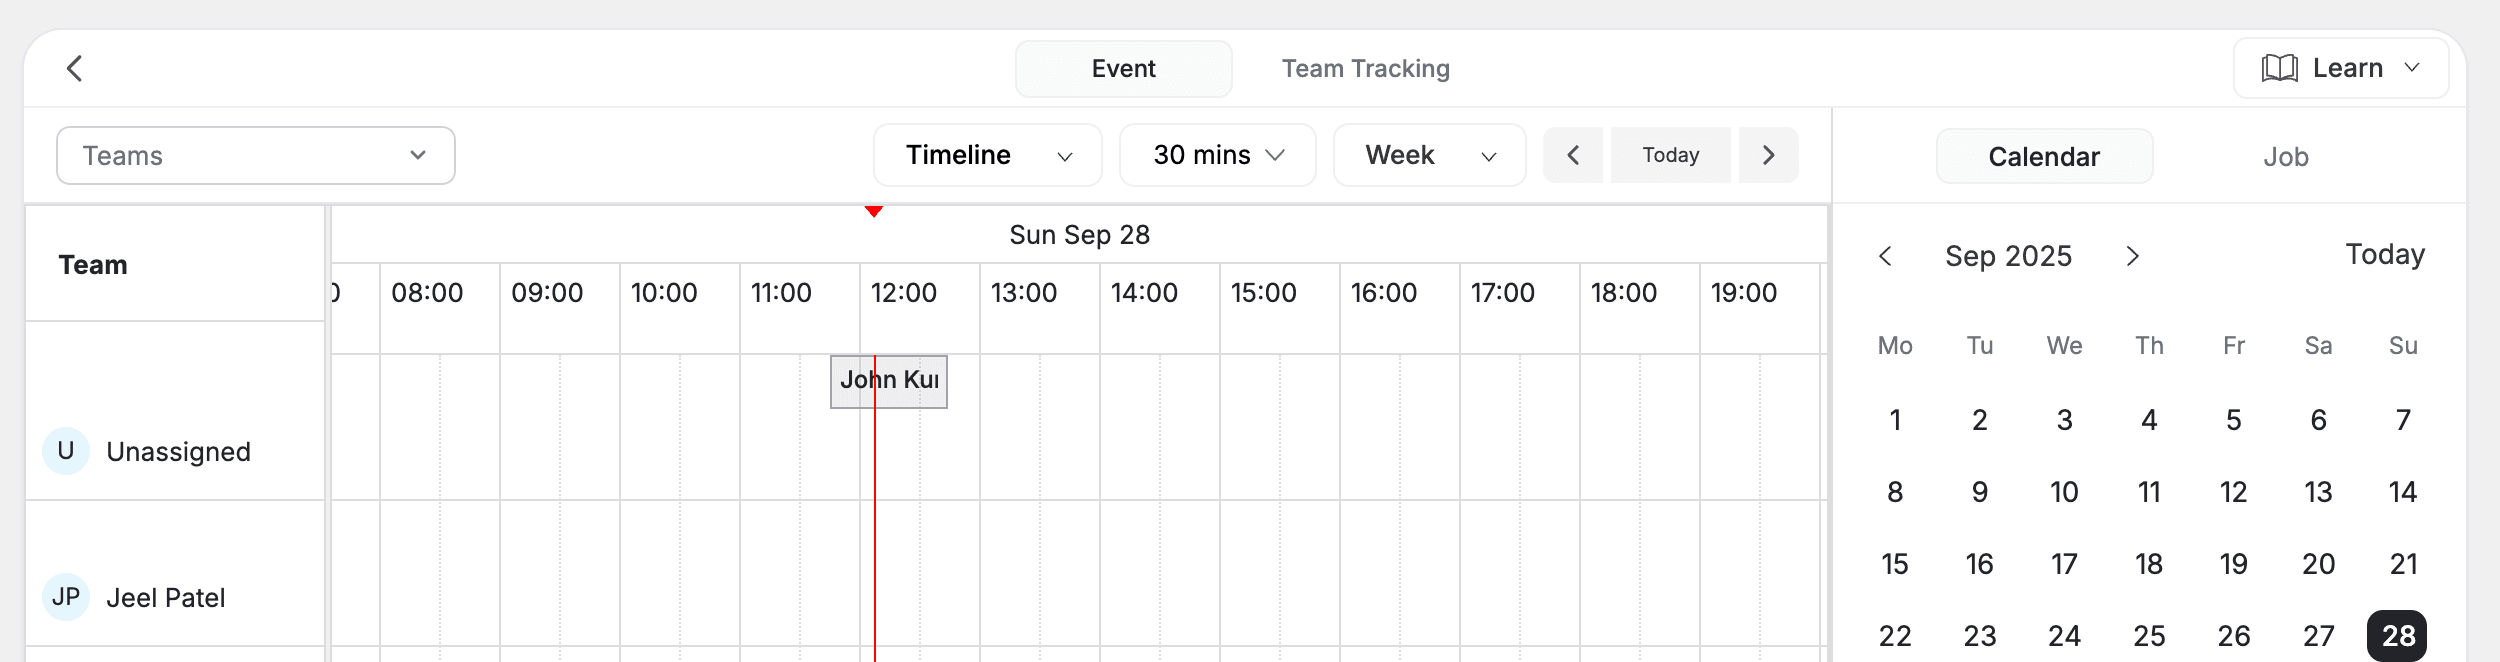Open the Timeline view dropdown
This screenshot has height=662, width=2500.
(986, 155)
